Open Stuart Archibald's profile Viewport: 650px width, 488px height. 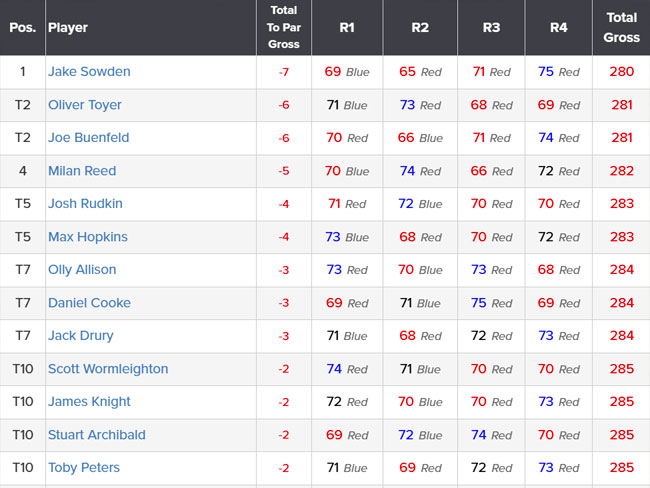coord(97,435)
